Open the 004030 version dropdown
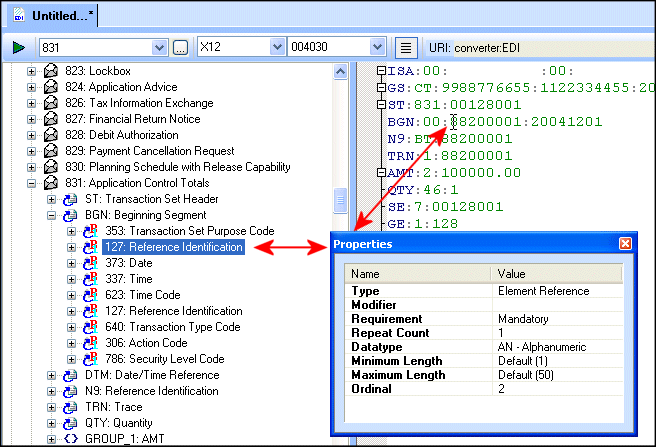The width and height of the screenshot is (656, 447). [376, 47]
